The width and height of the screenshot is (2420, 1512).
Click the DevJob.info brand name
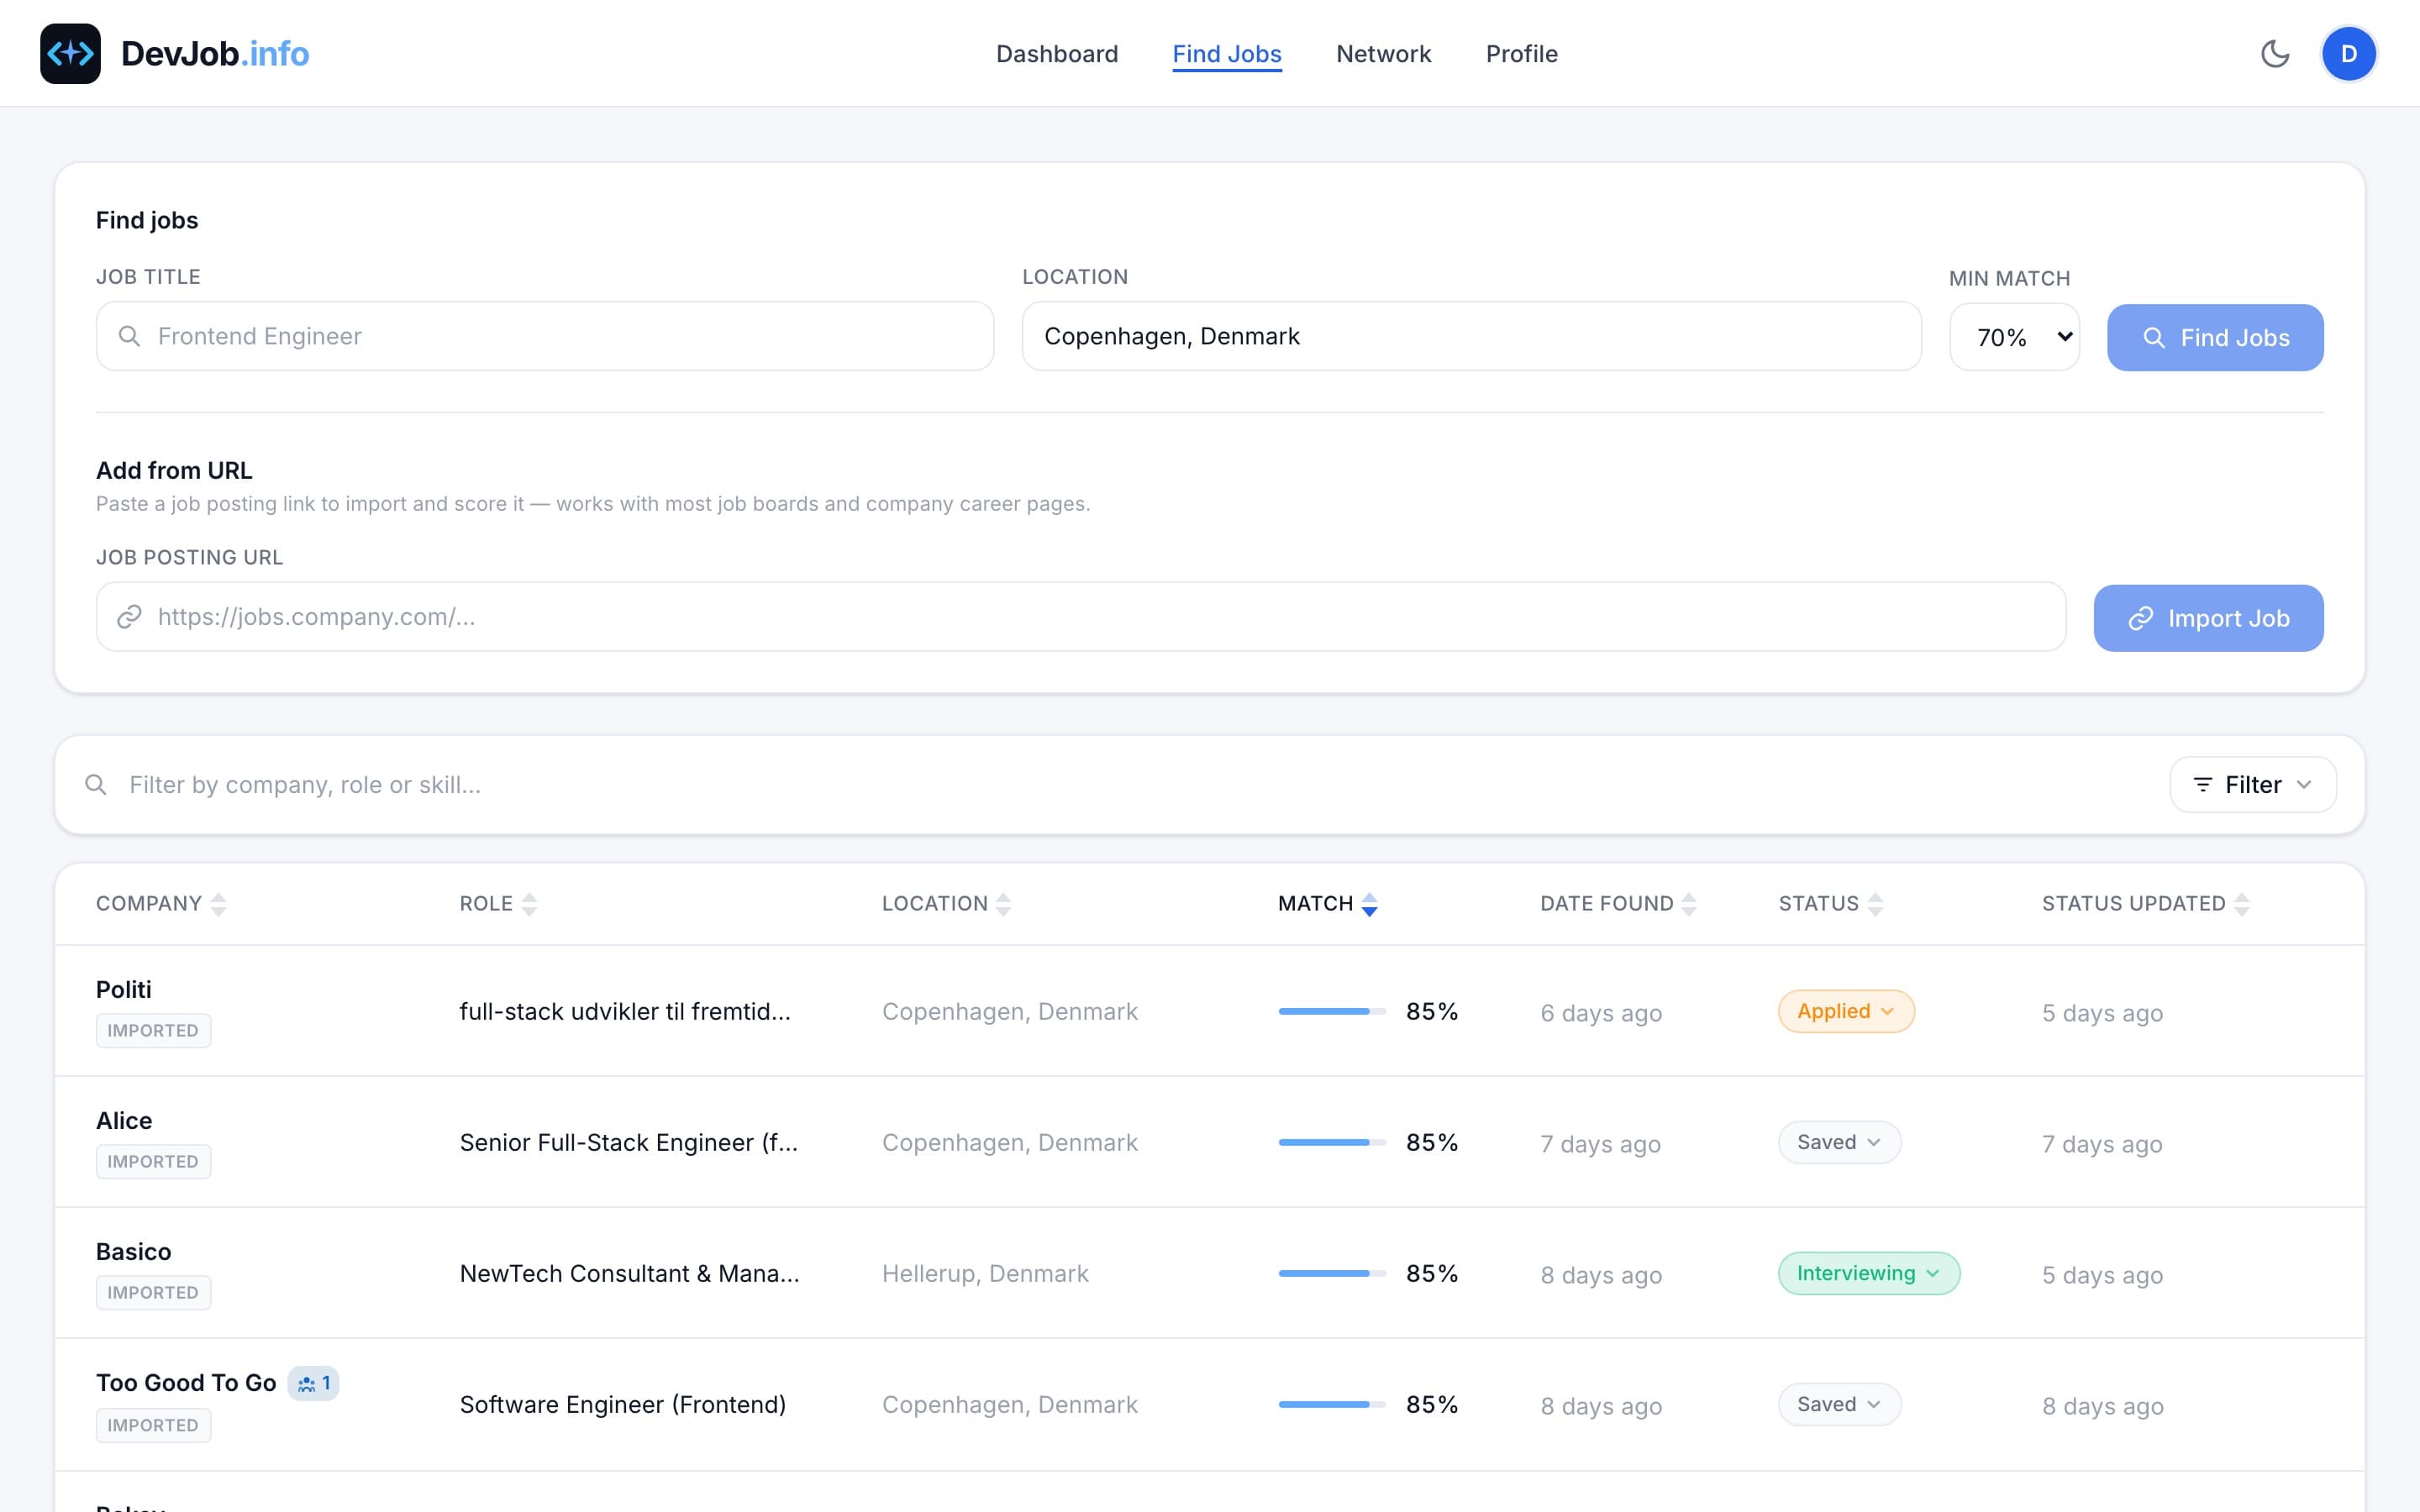[215, 54]
